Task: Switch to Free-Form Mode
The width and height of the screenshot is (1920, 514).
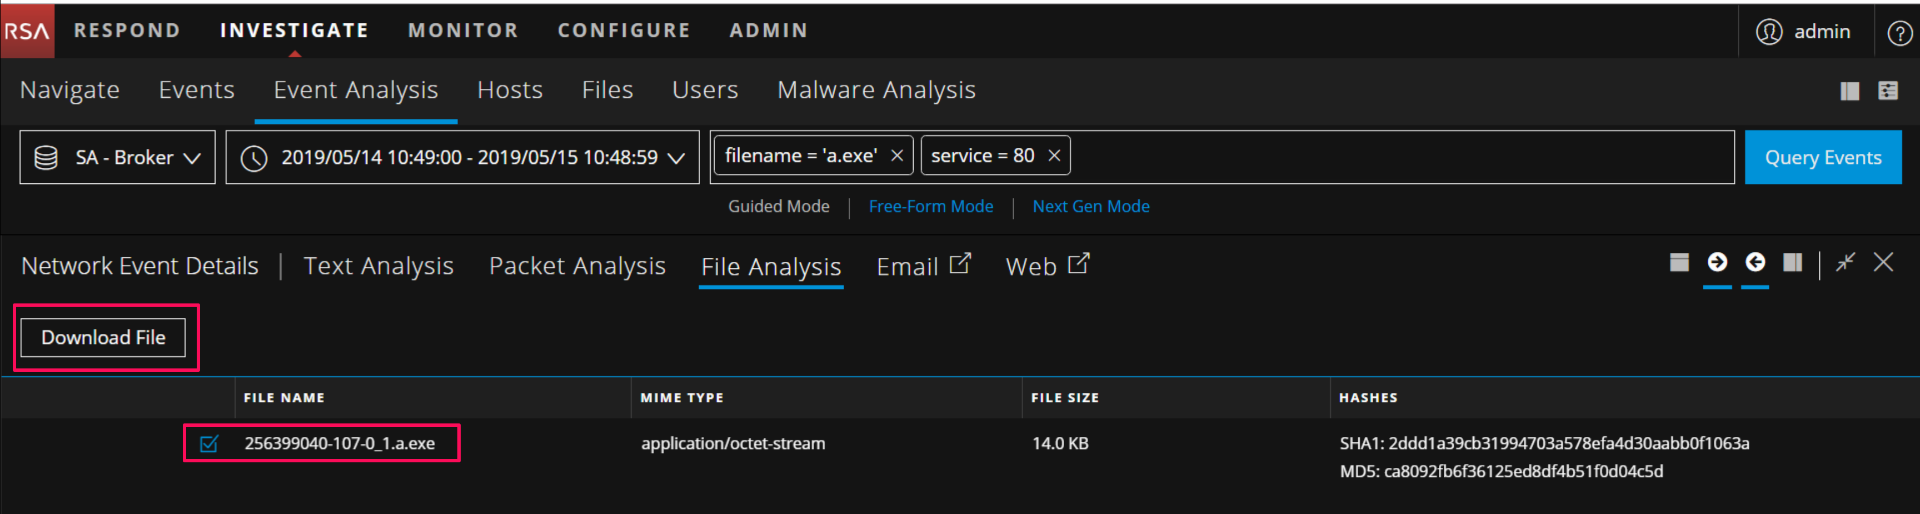Action: tap(930, 207)
